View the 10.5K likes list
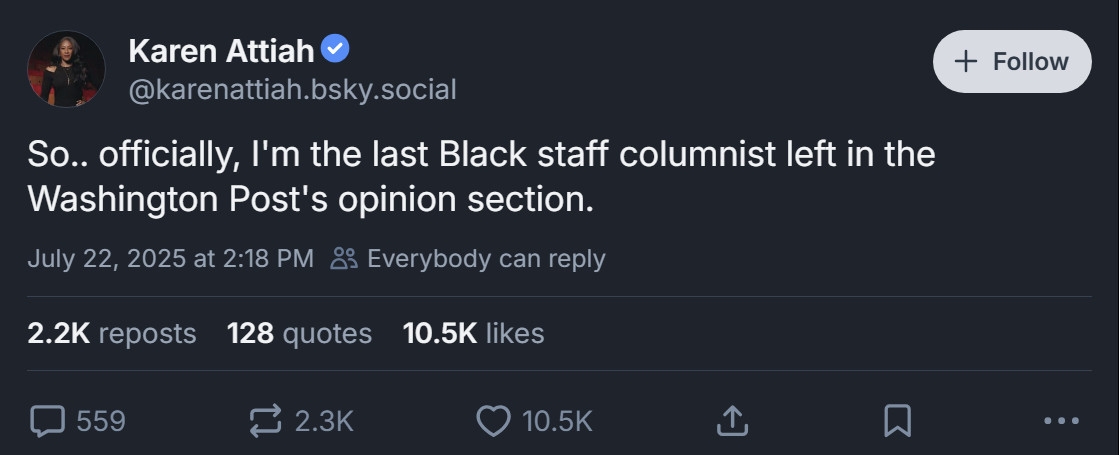The image size is (1119, 455). click(x=473, y=333)
